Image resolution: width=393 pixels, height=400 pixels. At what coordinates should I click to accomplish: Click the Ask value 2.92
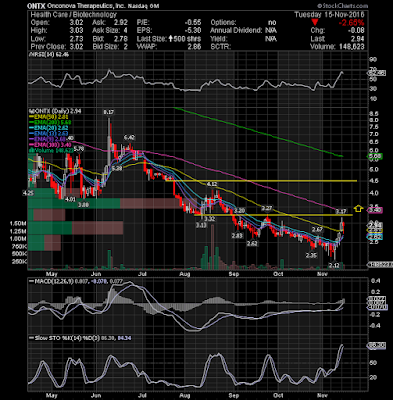click(x=121, y=23)
